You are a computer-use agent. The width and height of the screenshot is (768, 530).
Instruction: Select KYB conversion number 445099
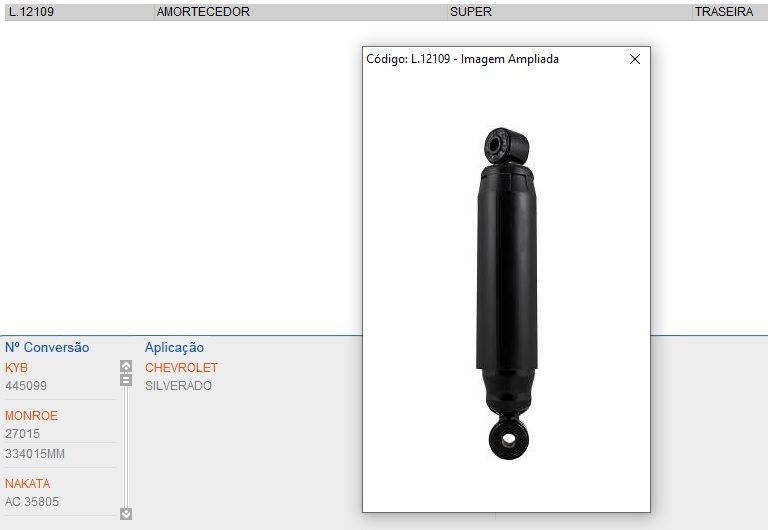(26, 386)
